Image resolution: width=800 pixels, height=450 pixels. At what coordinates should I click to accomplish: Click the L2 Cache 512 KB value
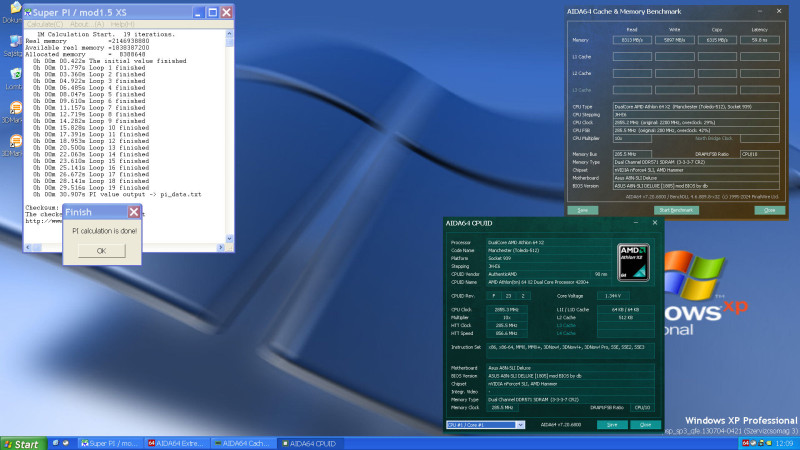(x=626, y=317)
